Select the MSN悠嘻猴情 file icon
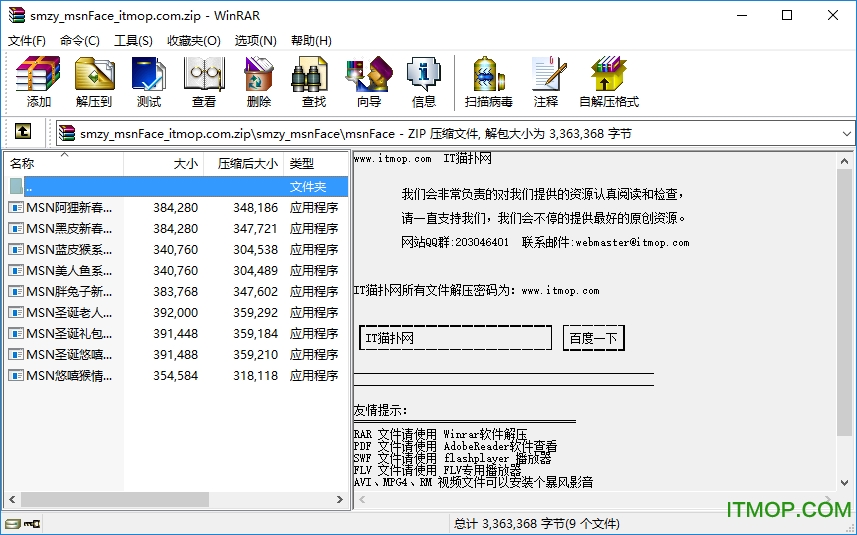 16,375
